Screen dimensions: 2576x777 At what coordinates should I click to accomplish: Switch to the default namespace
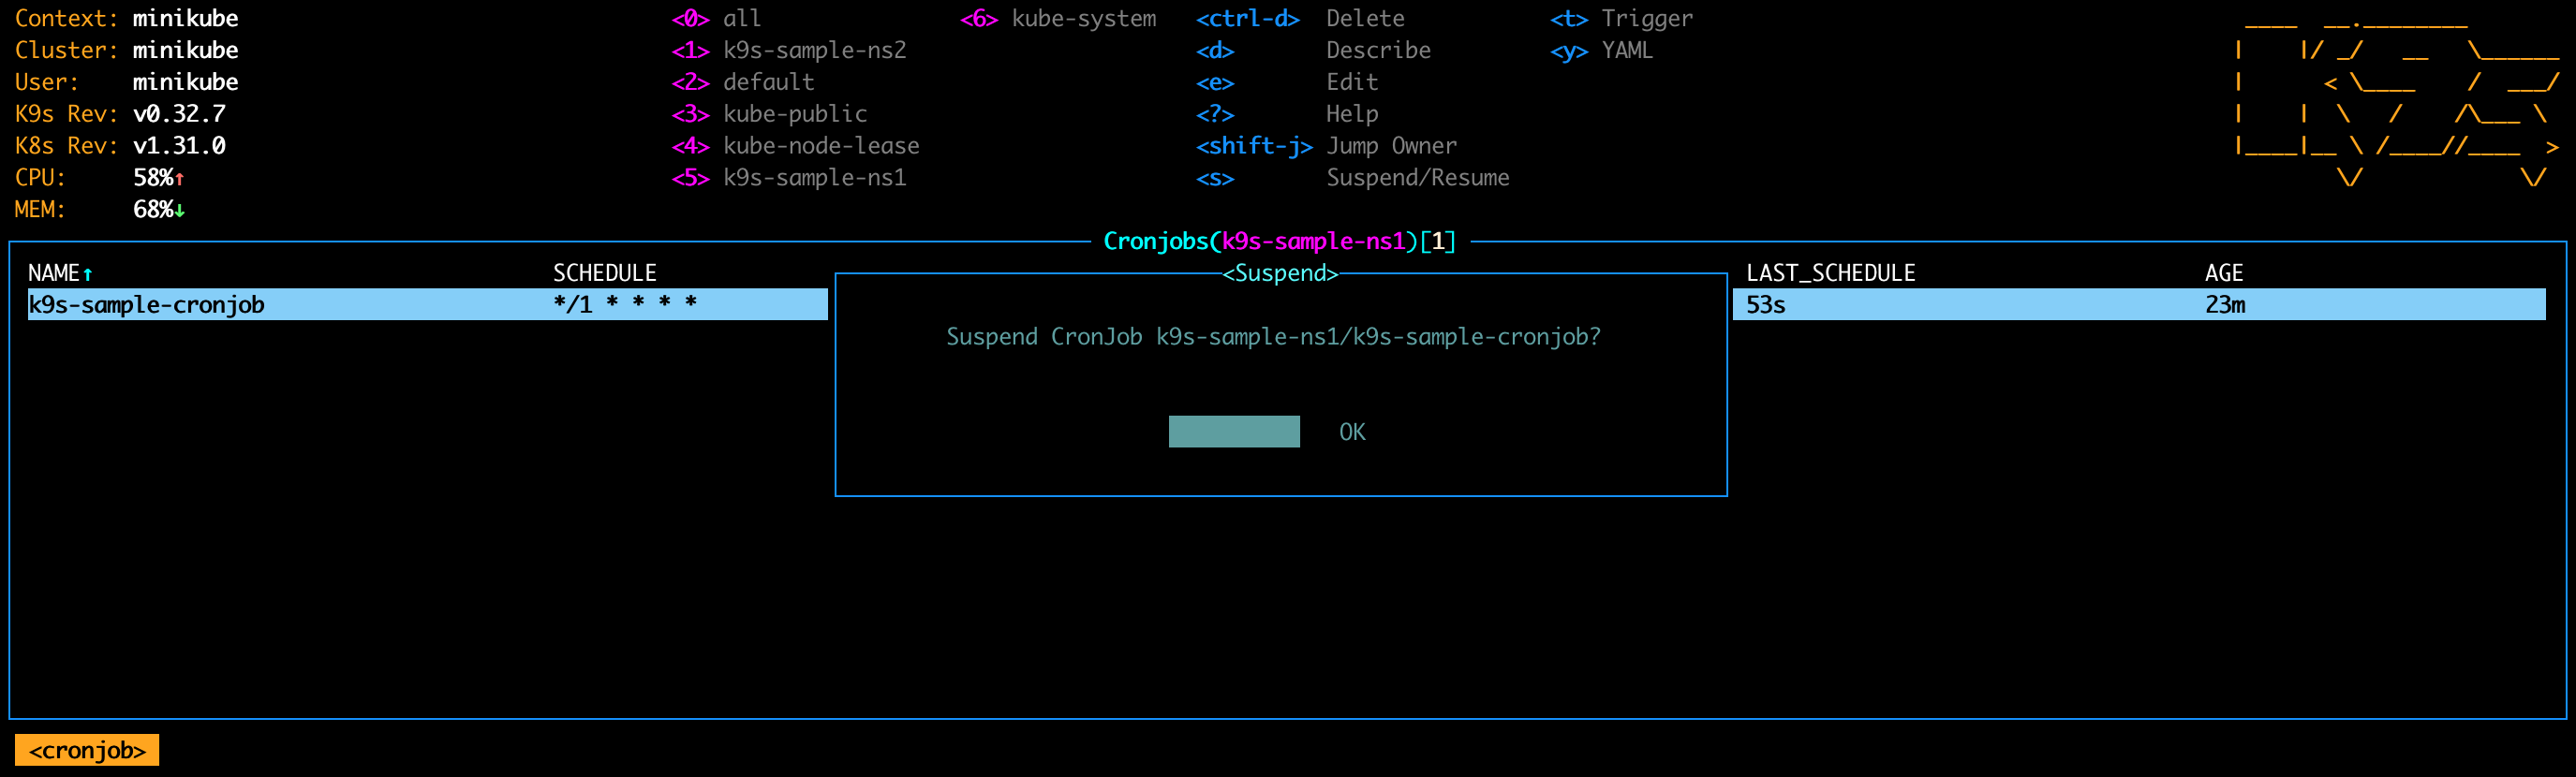[743, 82]
